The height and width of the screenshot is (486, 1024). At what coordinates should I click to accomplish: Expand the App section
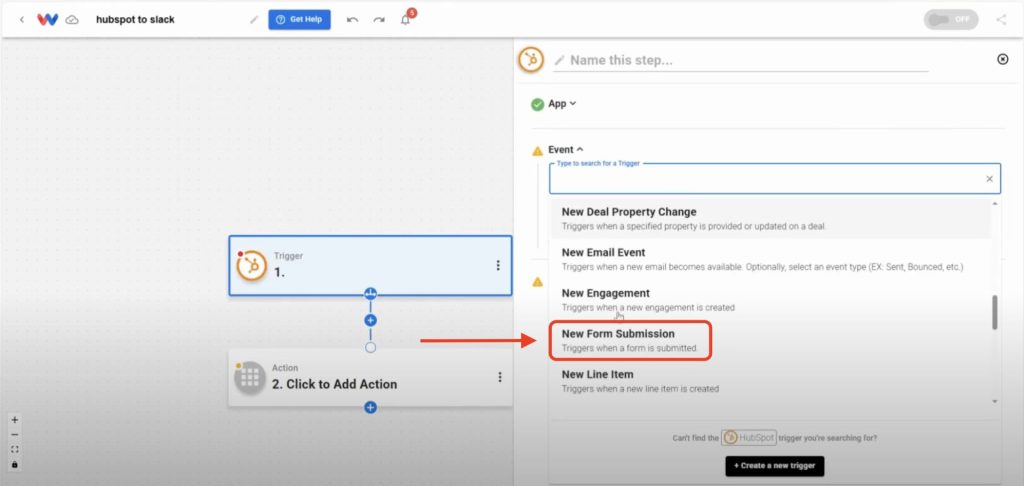point(562,104)
